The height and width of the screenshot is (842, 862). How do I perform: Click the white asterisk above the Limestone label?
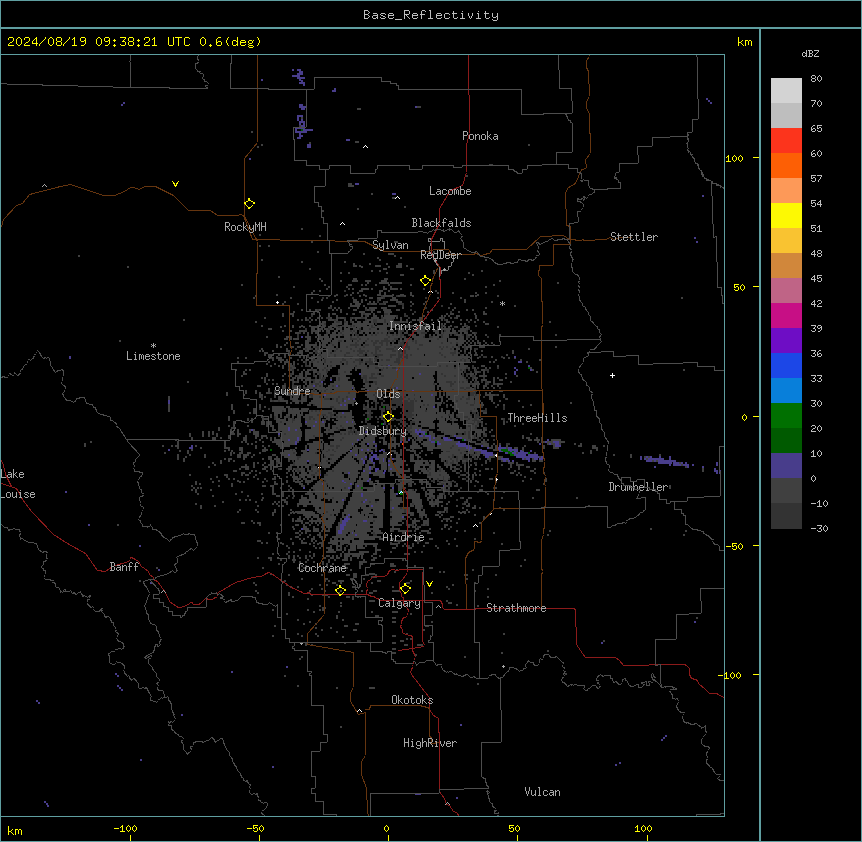point(153,346)
